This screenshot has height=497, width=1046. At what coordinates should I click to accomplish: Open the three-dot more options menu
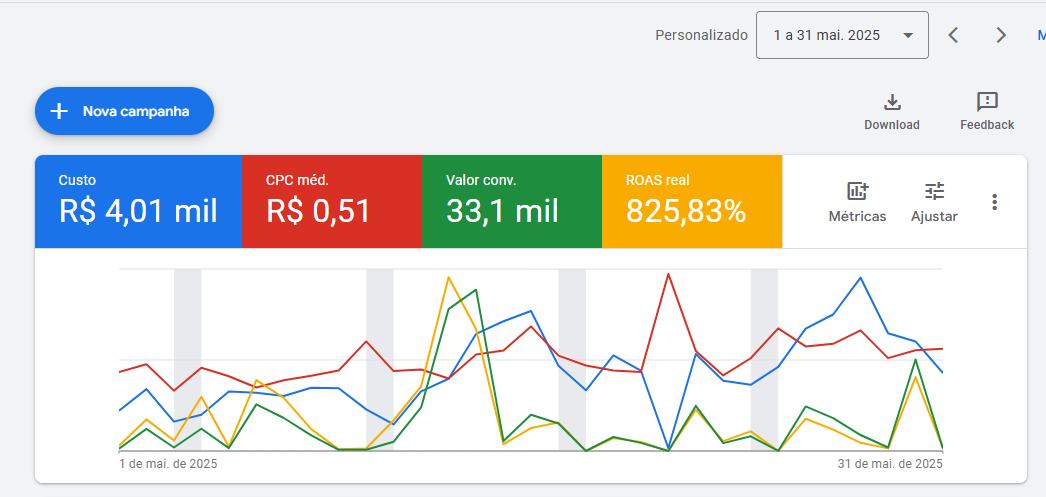994,202
